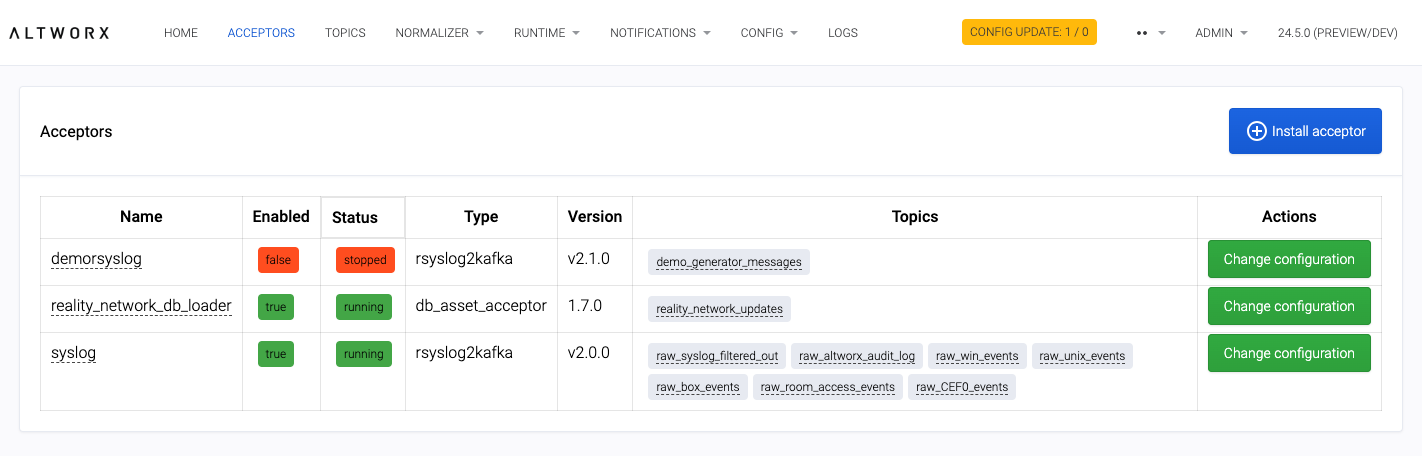Click the stopped status badge

pyautogui.click(x=365, y=260)
